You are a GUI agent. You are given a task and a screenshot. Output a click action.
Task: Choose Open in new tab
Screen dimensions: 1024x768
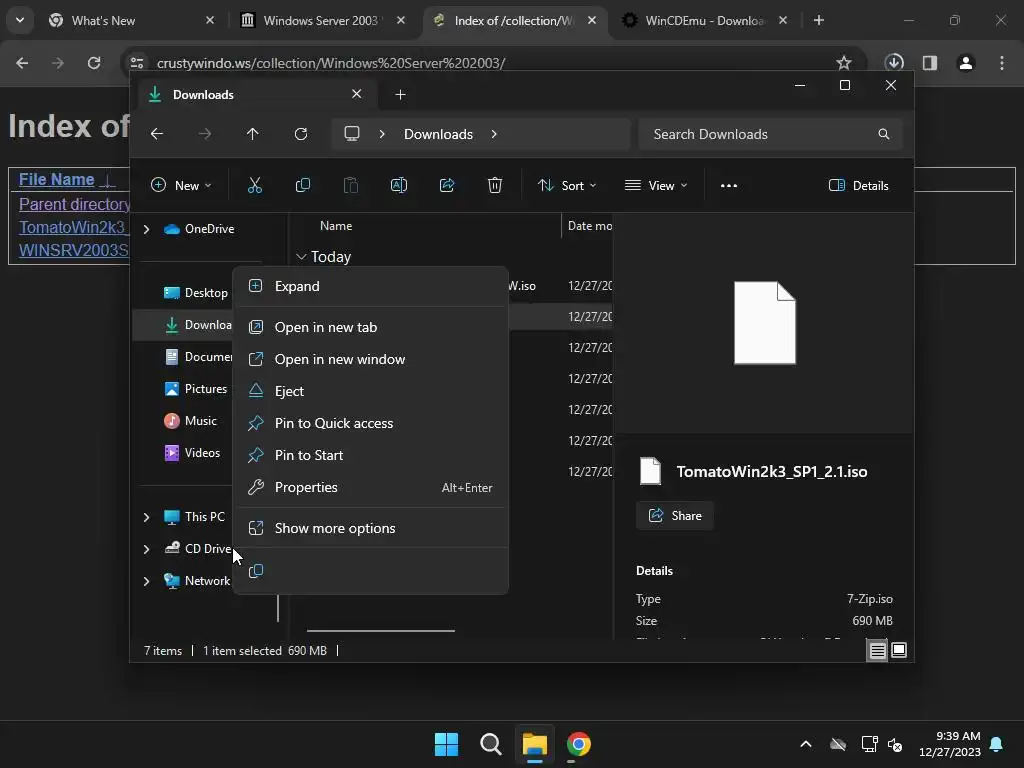[370, 327]
